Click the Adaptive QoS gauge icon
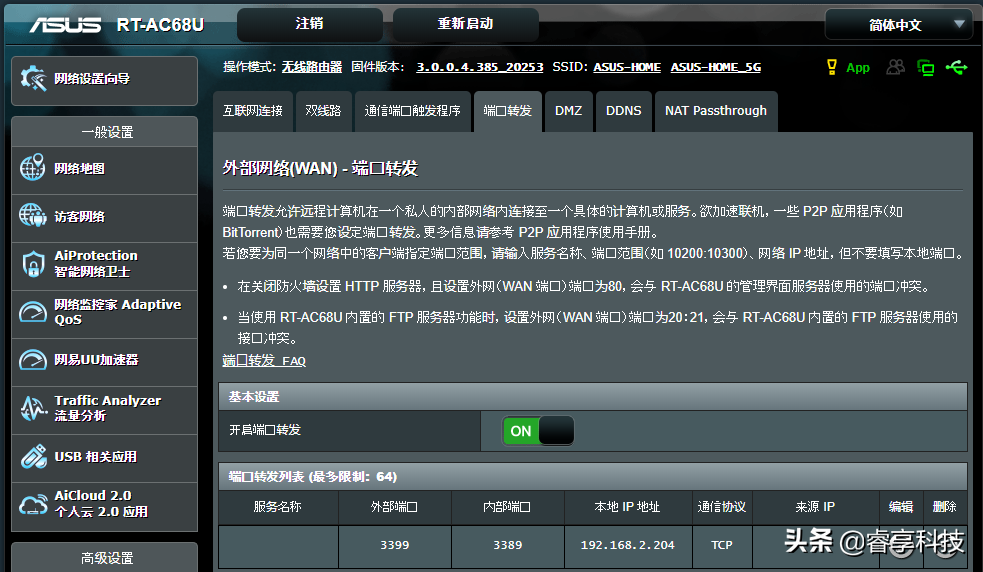Image resolution: width=983 pixels, height=572 pixels. coord(33,312)
